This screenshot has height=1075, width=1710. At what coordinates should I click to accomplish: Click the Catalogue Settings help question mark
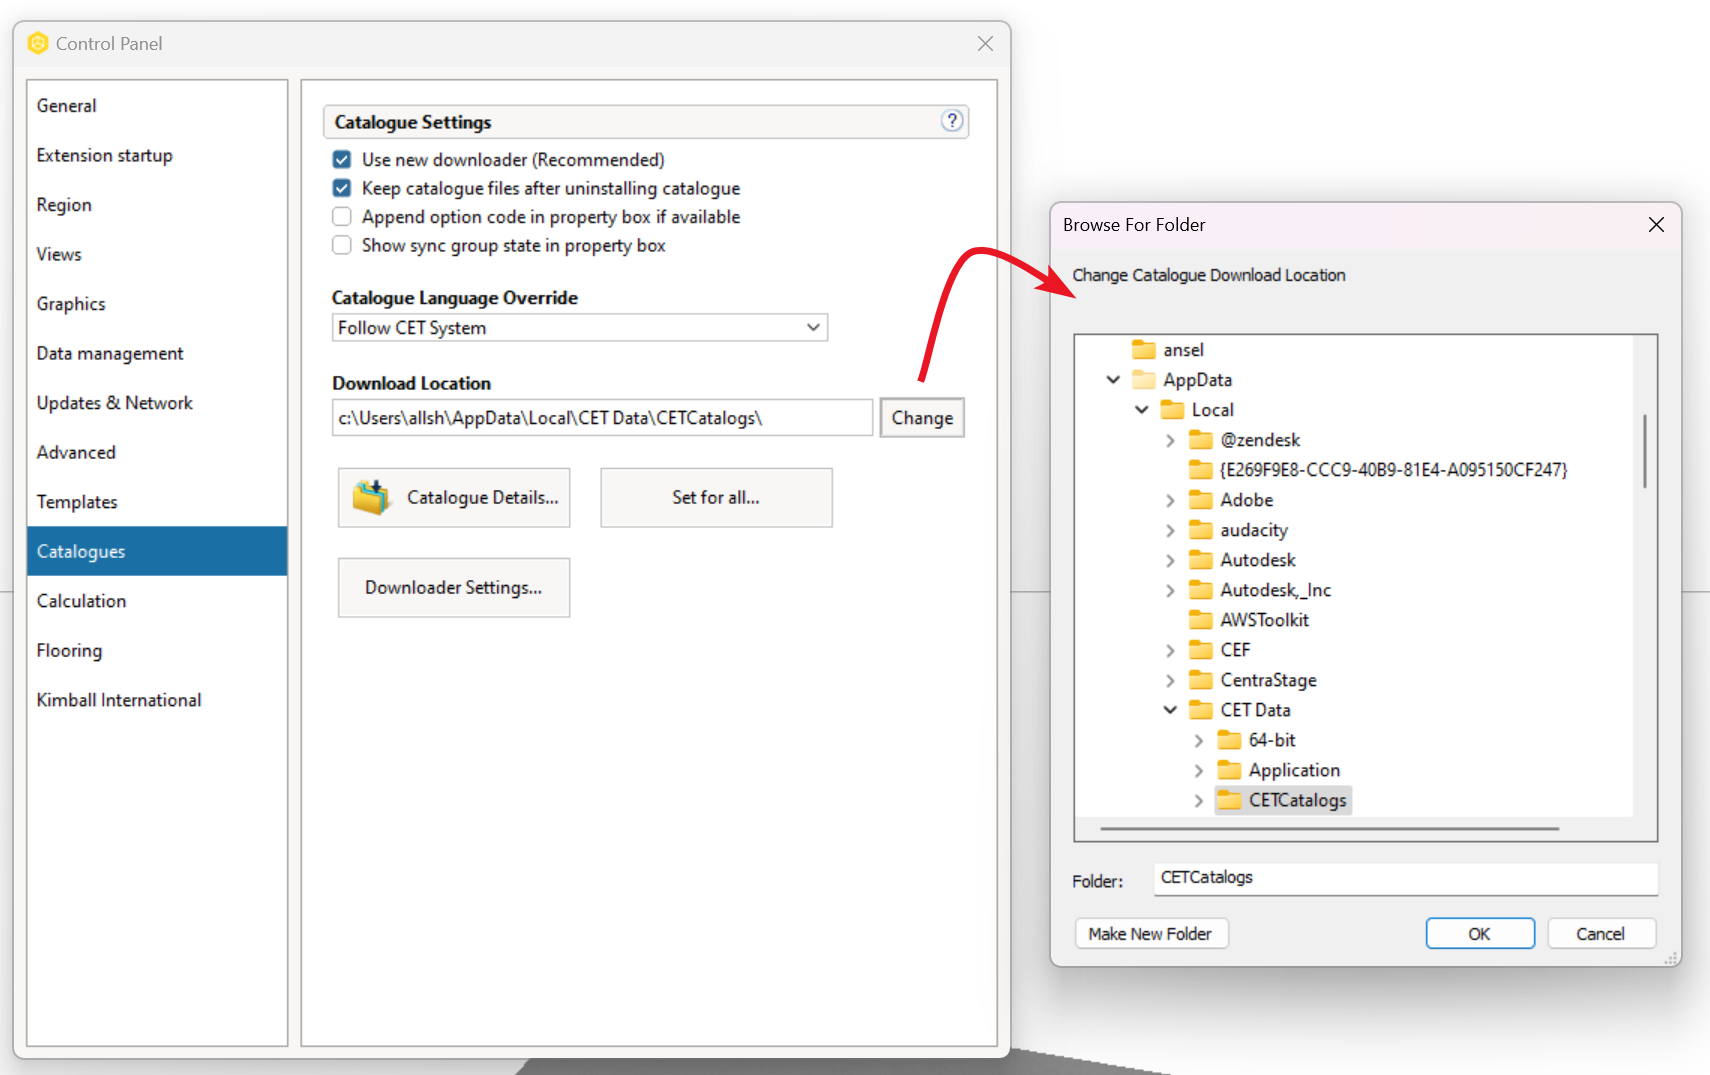point(951,121)
